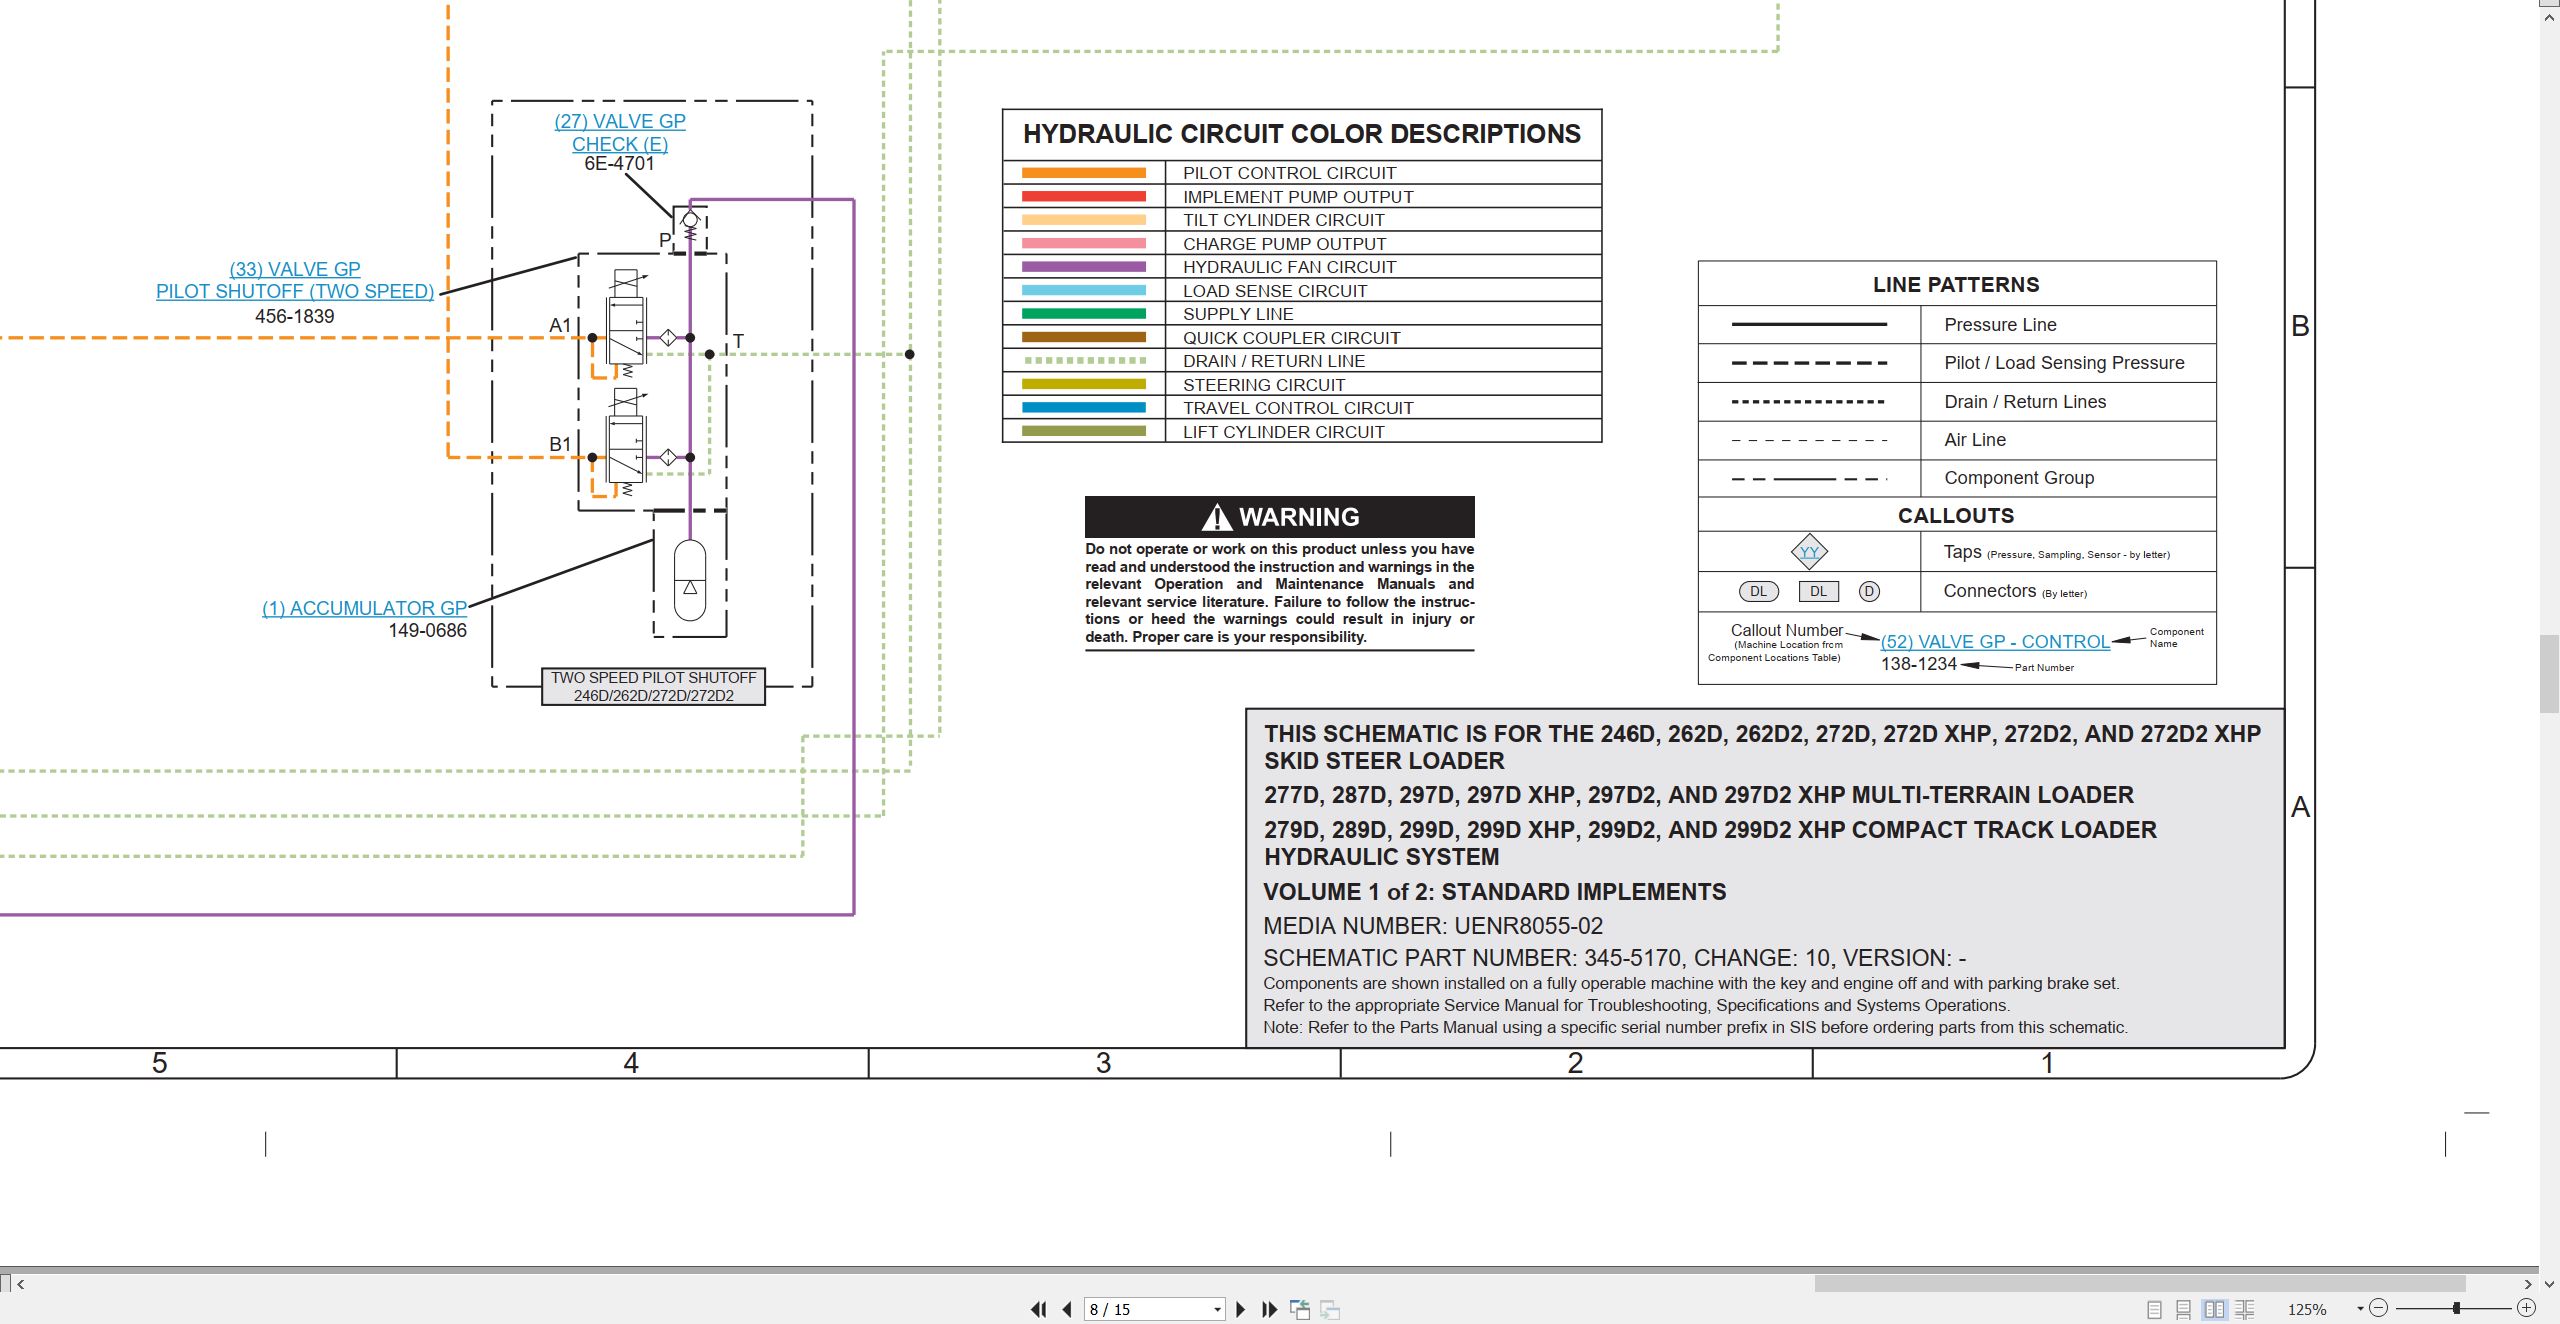
Task: Go to the previous page
Action: pyautogui.click(x=1067, y=1309)
